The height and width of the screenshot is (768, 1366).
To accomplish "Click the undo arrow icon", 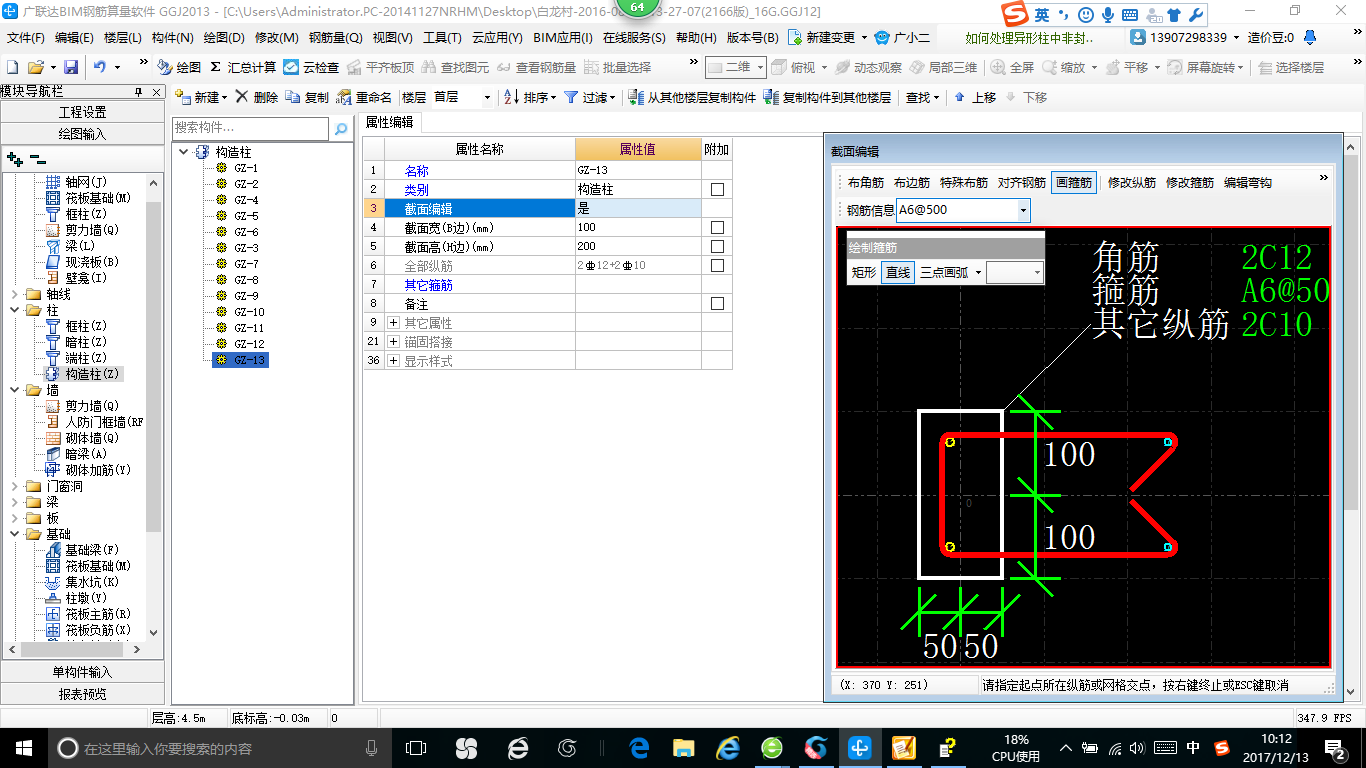I will pos(100,67).
